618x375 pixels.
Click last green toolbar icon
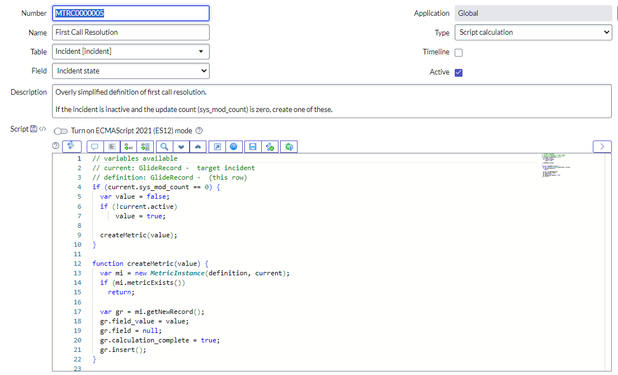(x=289, y=147)
